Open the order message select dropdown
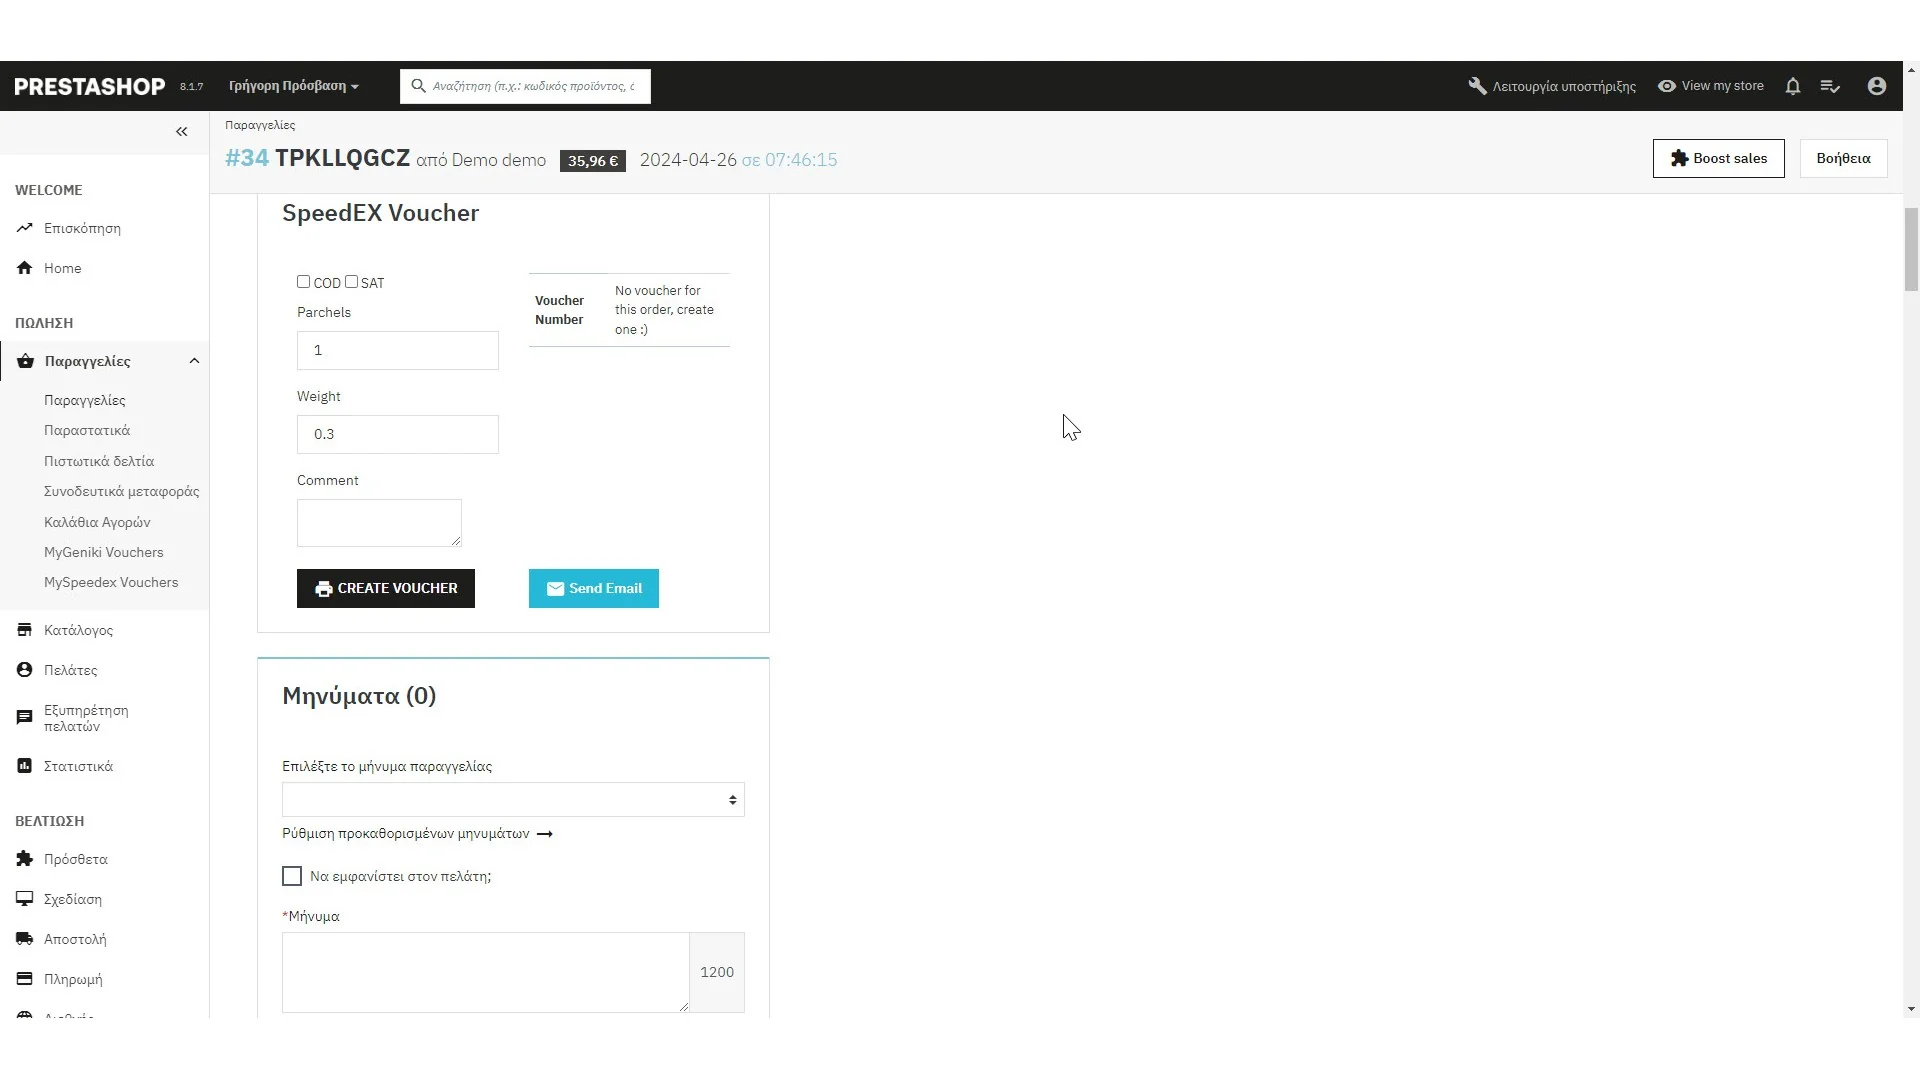 click(513, 800)
